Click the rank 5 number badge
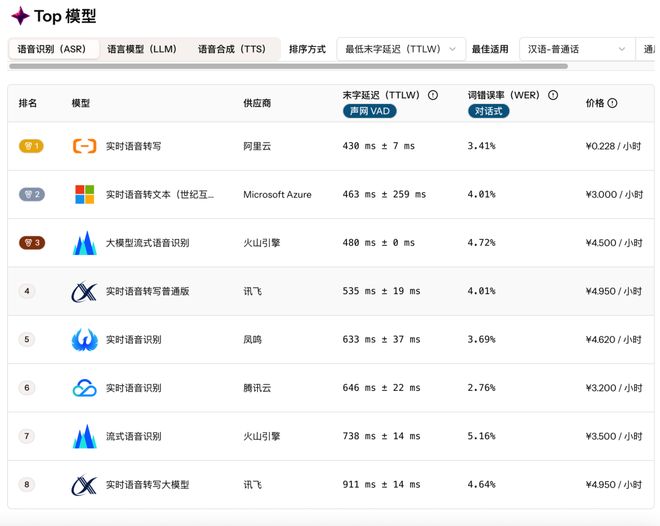Screen dimensions: 660x526 point(27,339)
